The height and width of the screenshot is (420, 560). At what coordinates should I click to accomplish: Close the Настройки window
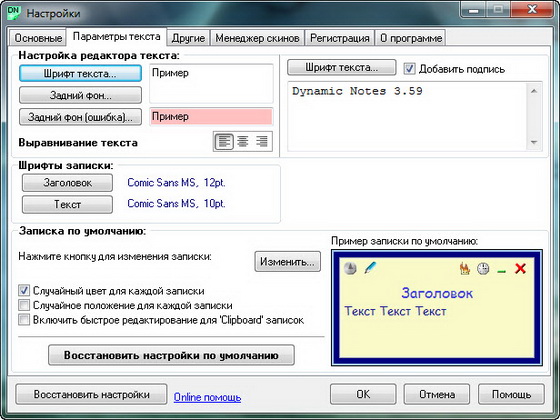coord(532,9)
